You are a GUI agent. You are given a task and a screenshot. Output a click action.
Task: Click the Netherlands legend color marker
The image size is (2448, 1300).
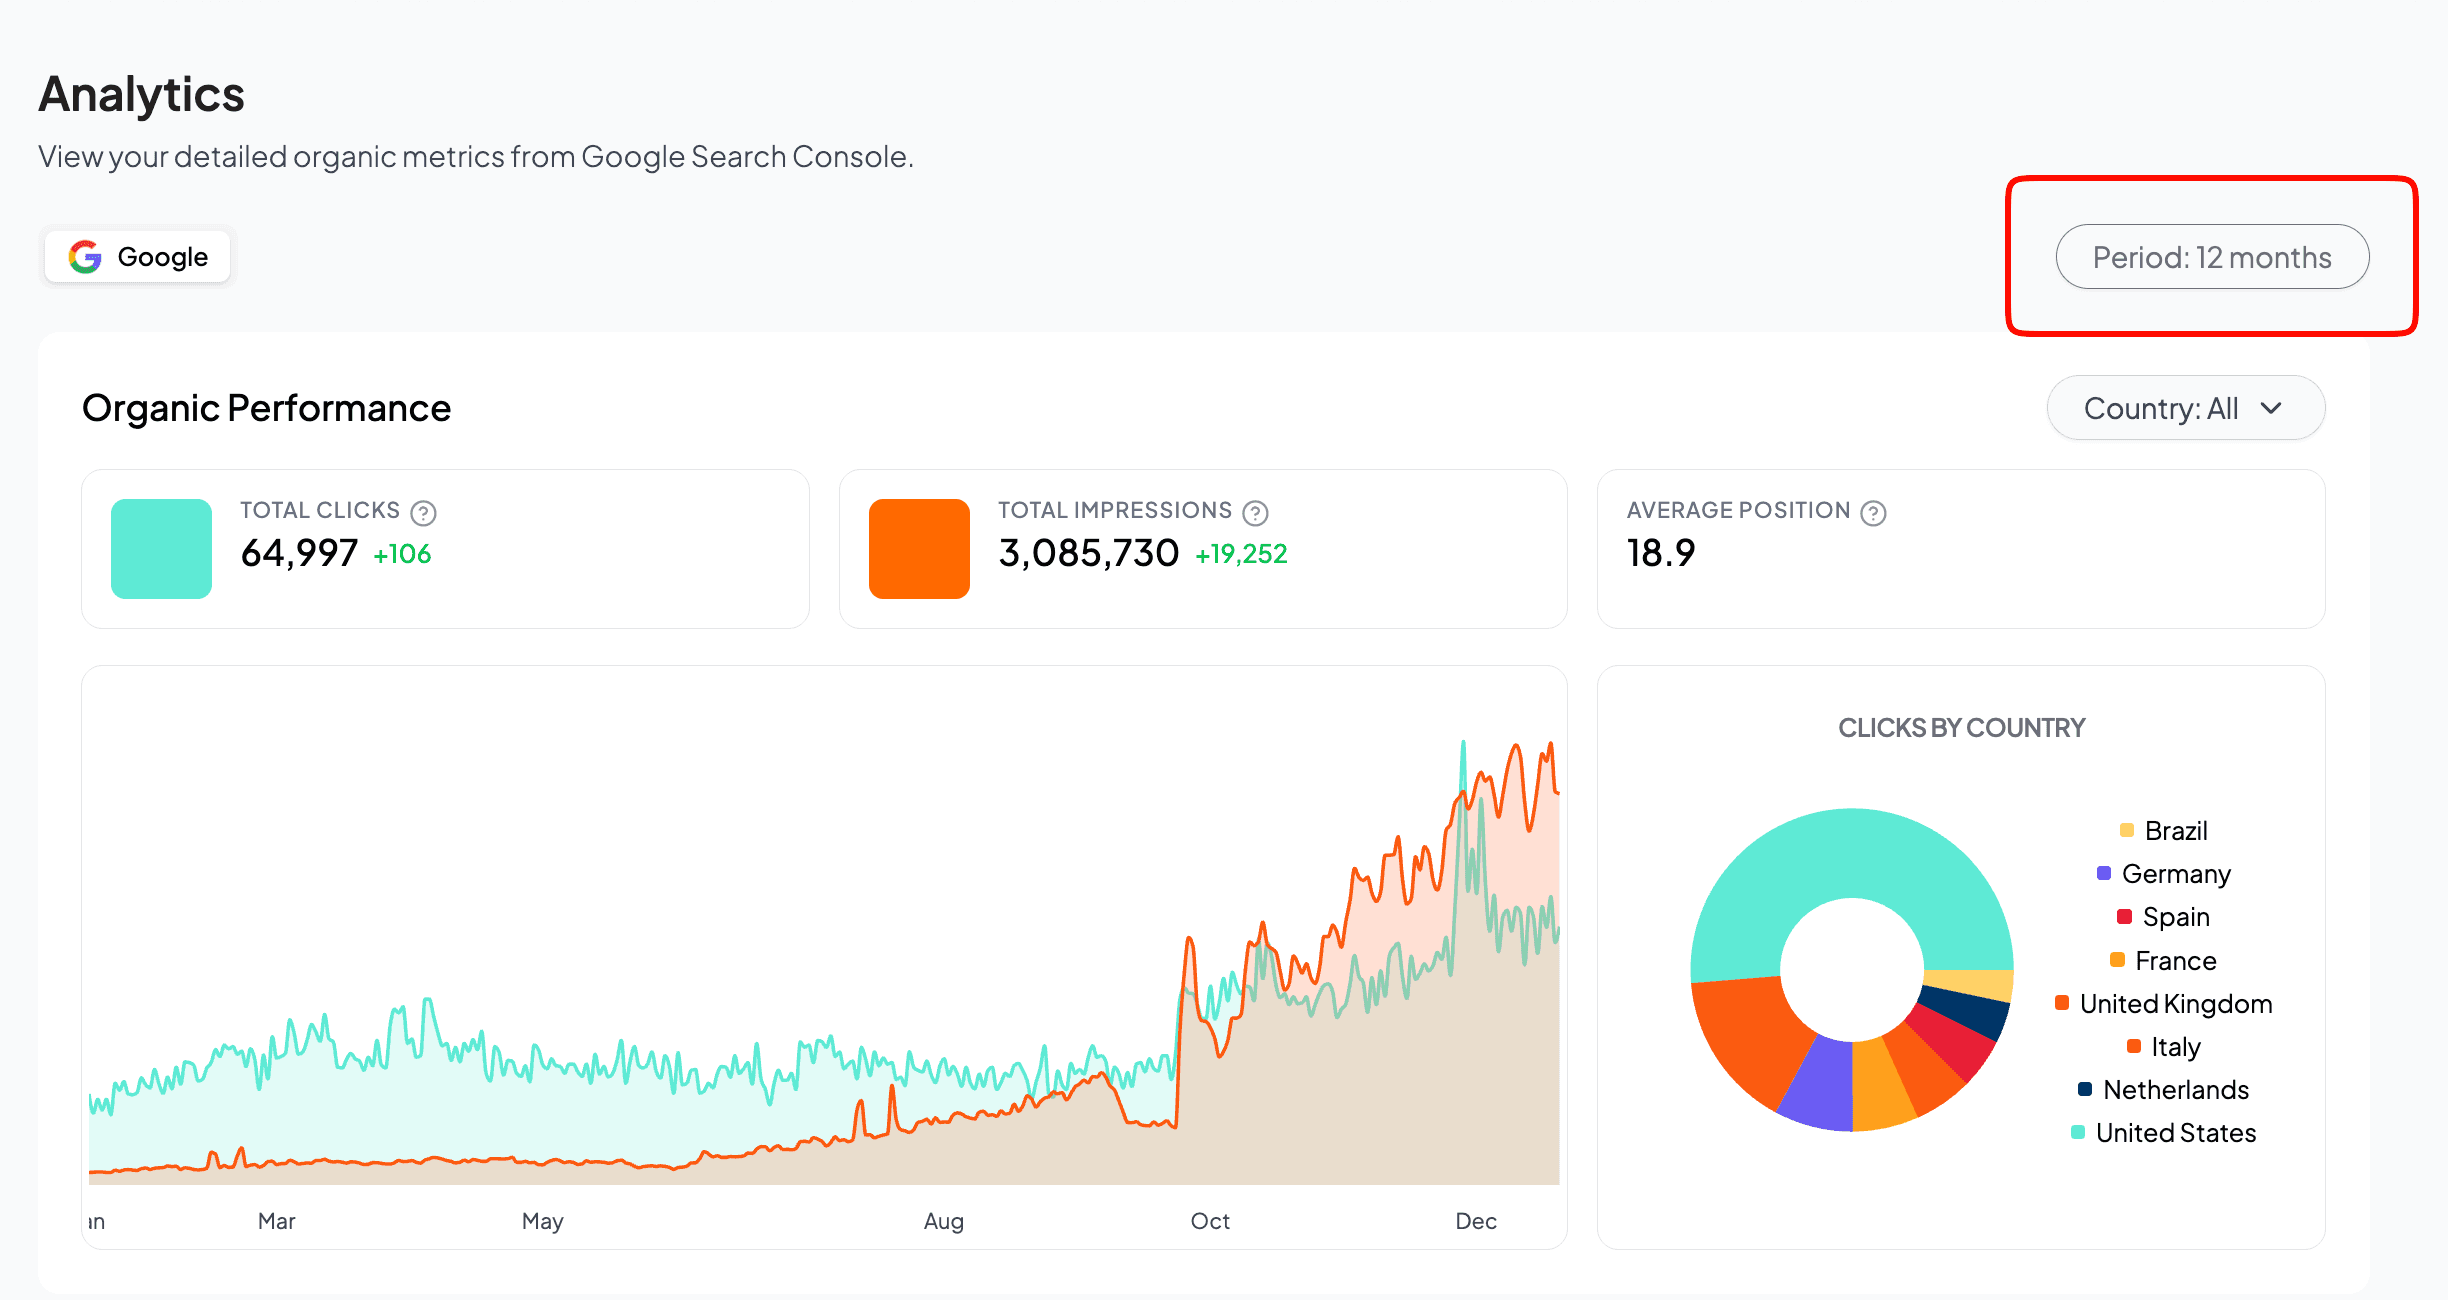[x=2083, y=1089]
